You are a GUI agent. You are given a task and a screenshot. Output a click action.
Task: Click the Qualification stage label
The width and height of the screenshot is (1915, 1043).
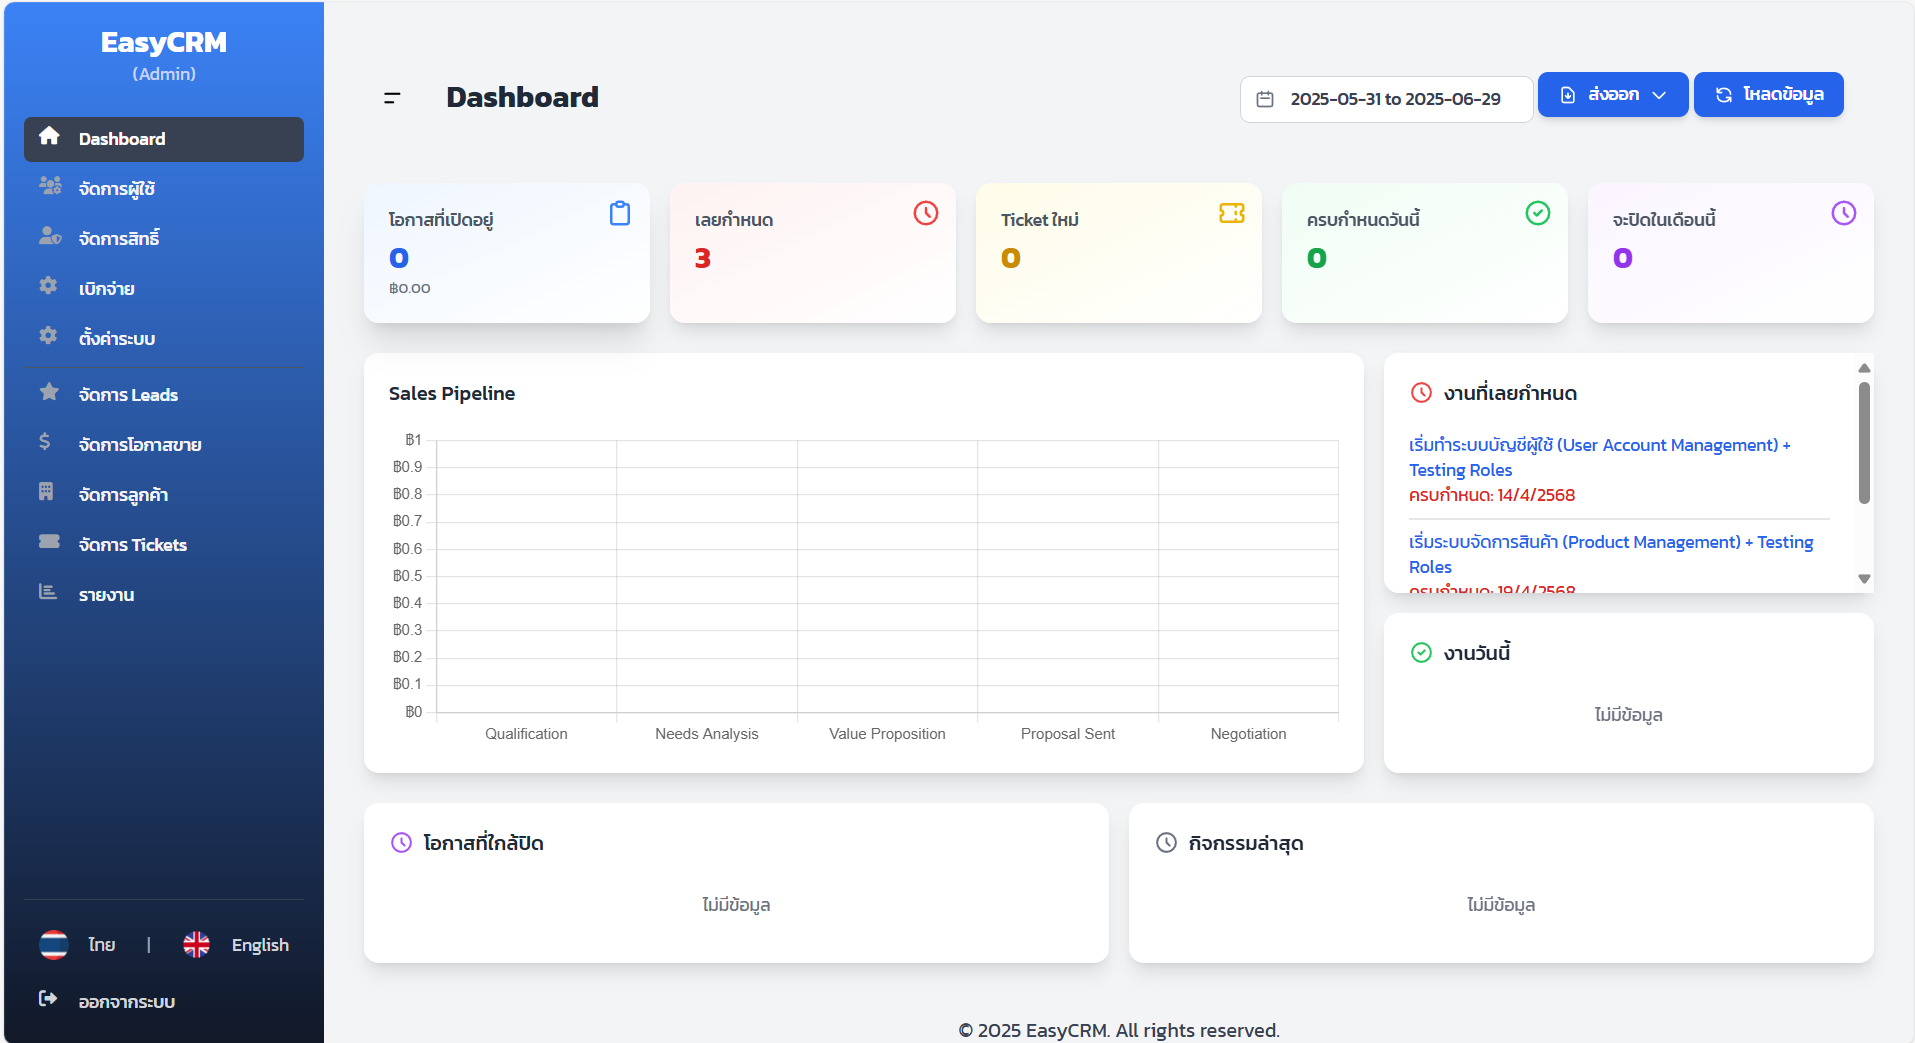526,734
